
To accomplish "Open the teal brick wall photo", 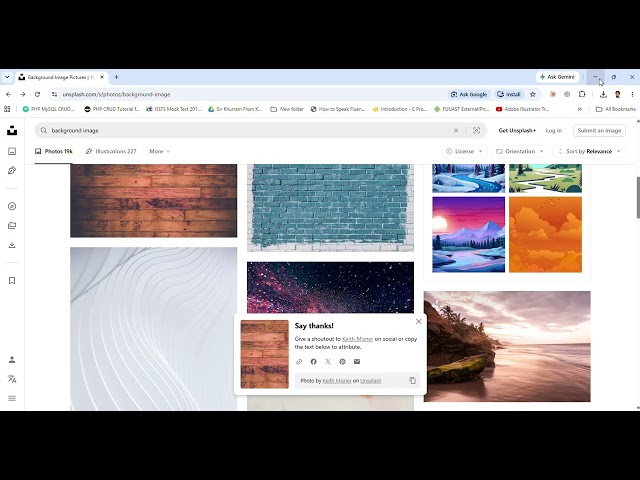I will [x=330, y=208].
